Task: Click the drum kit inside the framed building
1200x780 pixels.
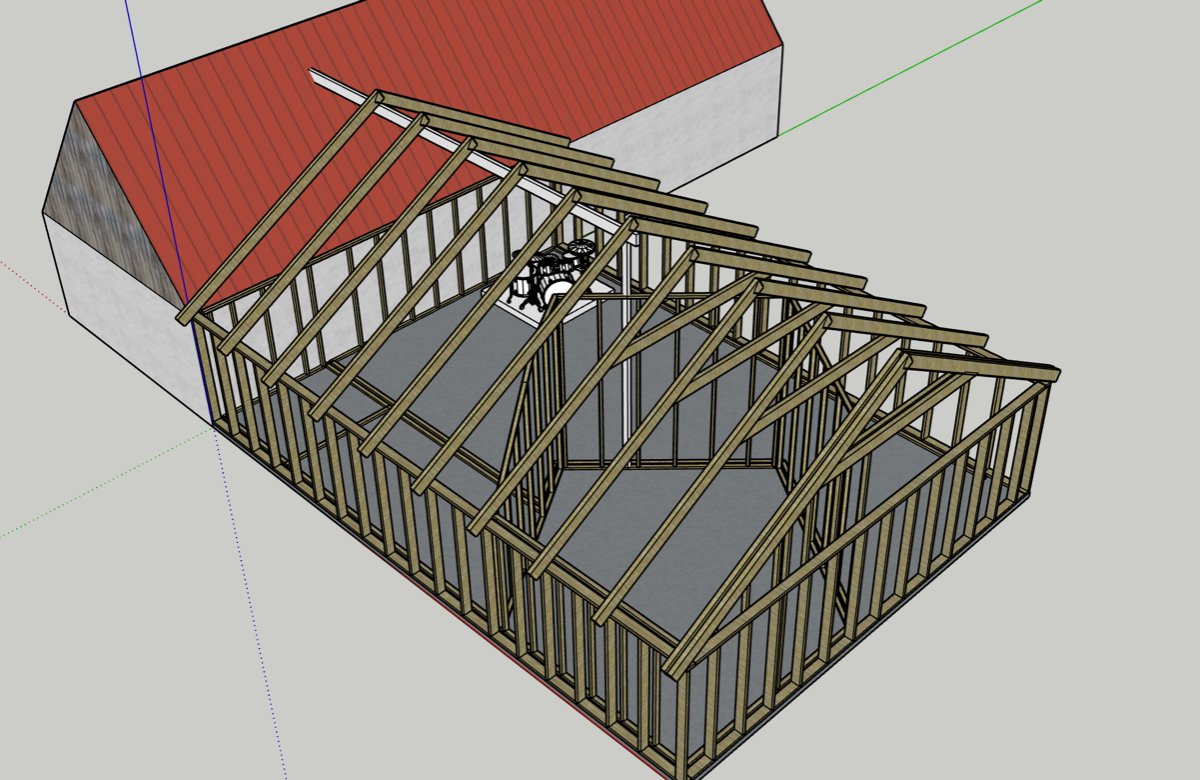Action: (x=550, y=274)
